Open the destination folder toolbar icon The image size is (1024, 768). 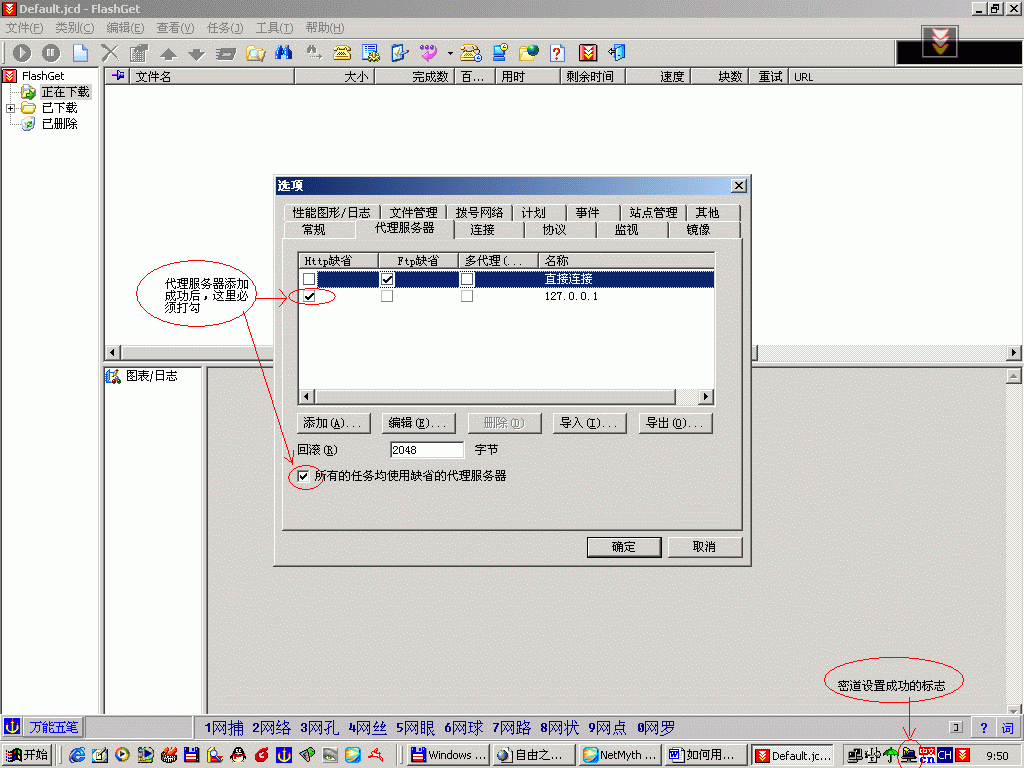(x=256, y=53)
